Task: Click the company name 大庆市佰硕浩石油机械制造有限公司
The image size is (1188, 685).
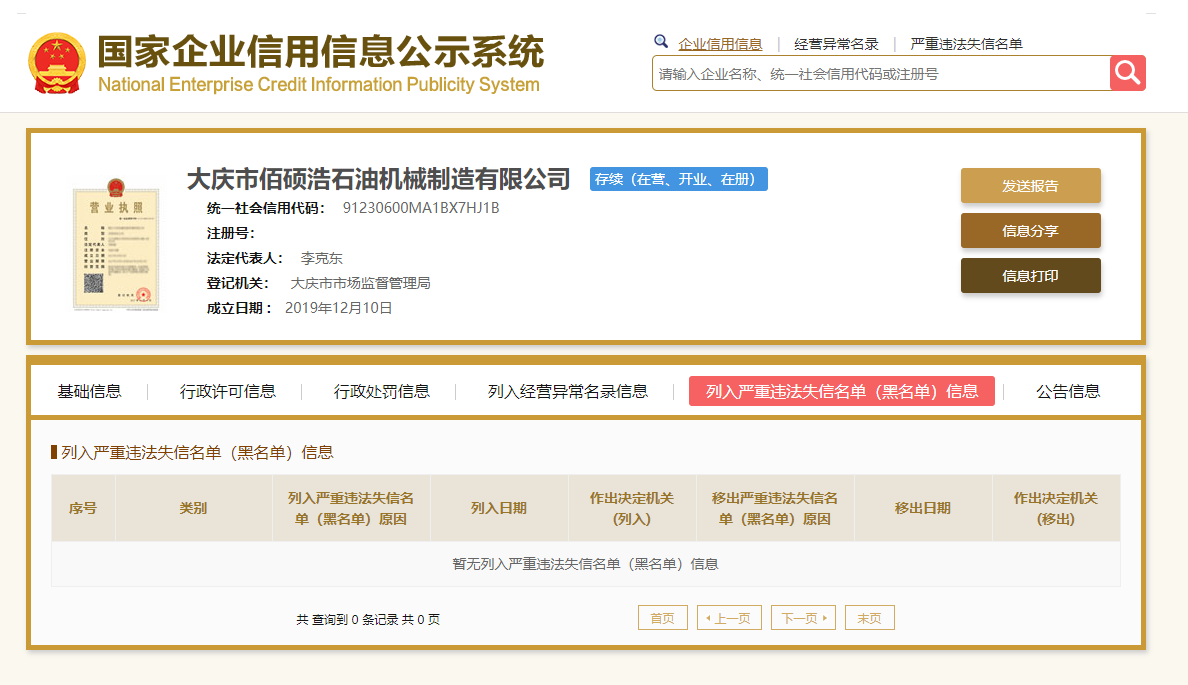Action: (378, 179)
